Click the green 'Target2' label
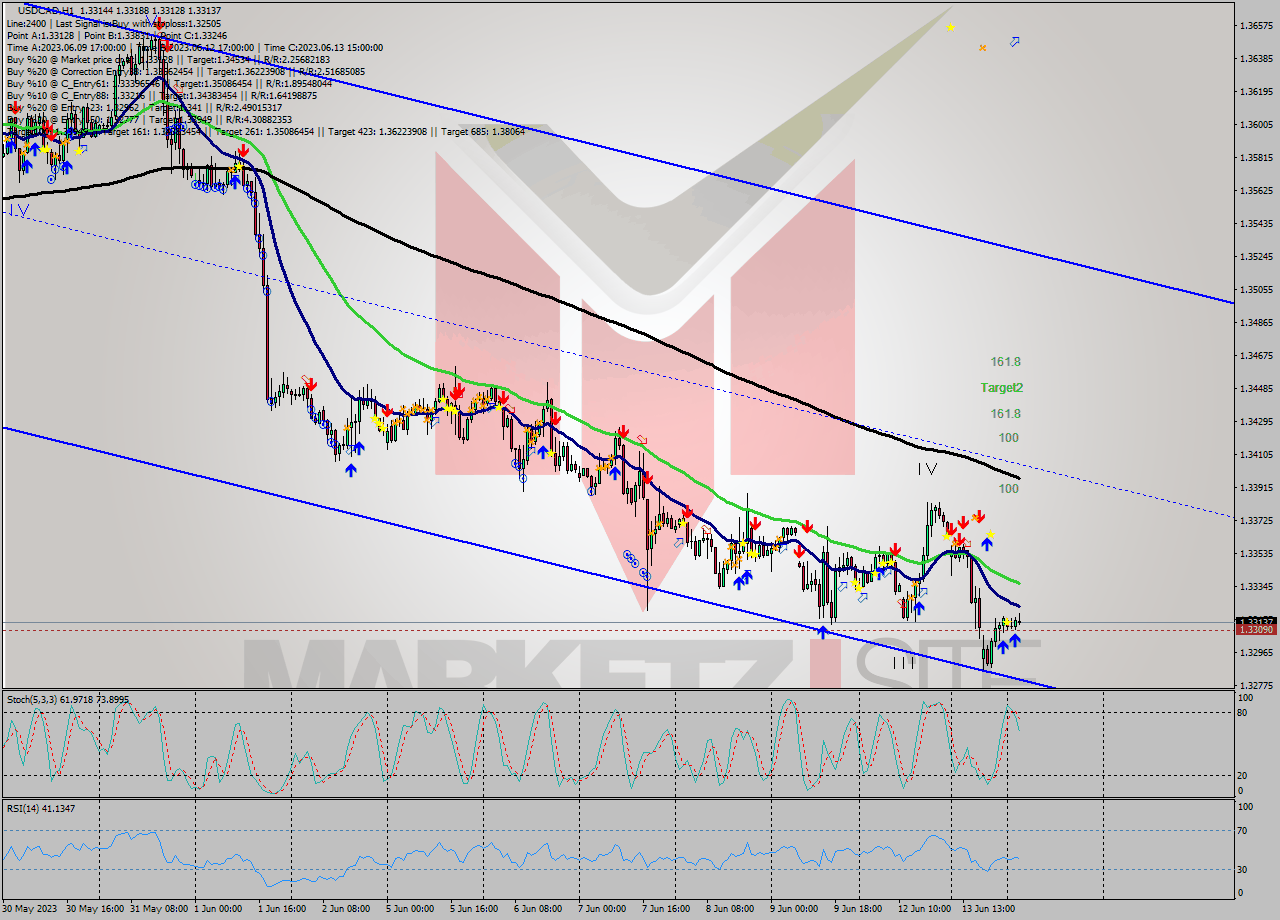1280x920 pixels. (1001, 387)
